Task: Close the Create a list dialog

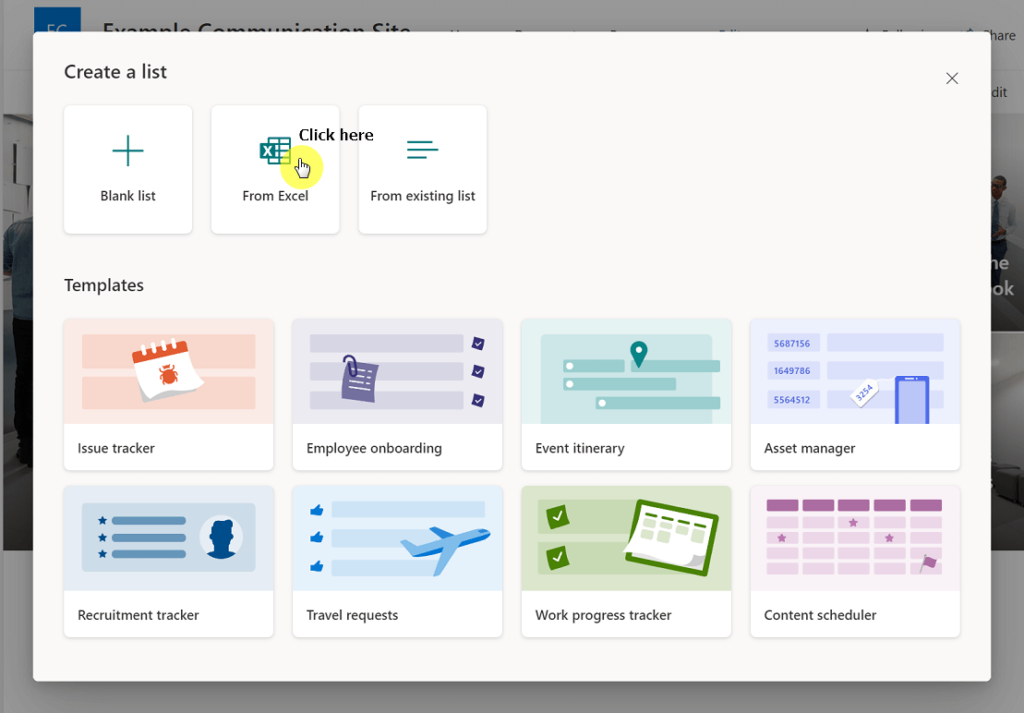Action: [952, 78]
